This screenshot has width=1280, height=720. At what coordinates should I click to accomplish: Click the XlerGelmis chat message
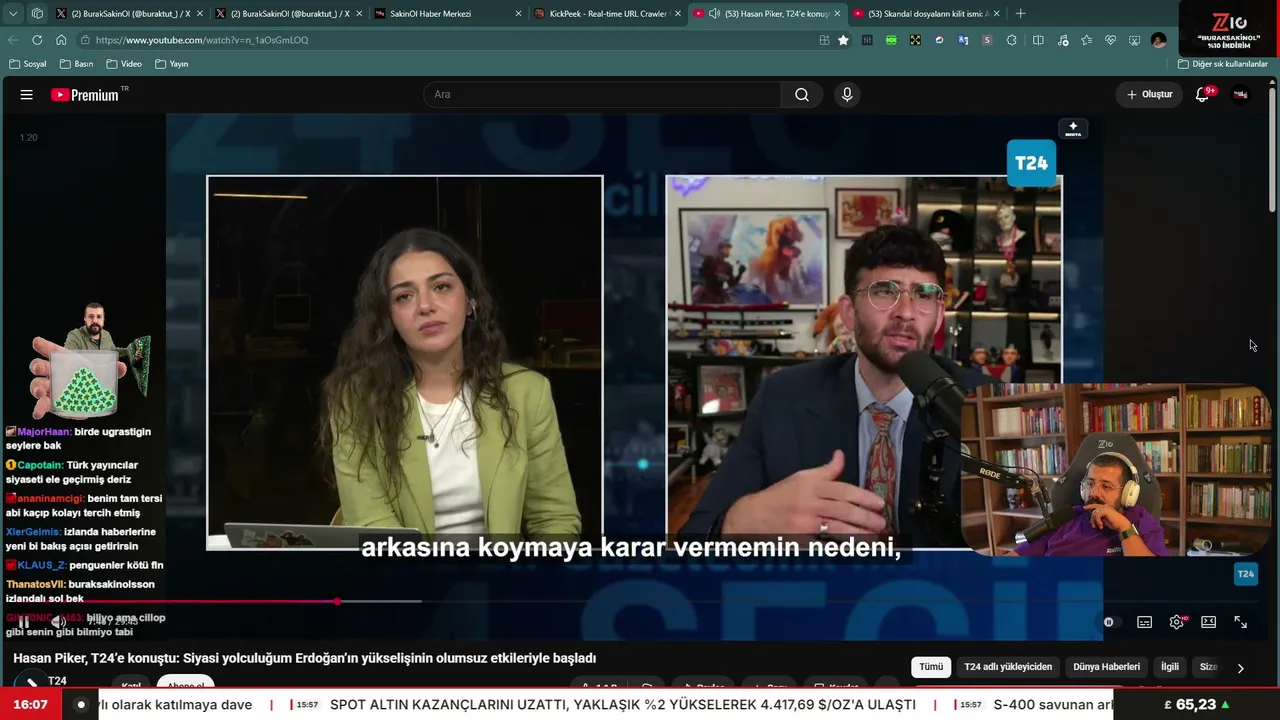(81, 539)
